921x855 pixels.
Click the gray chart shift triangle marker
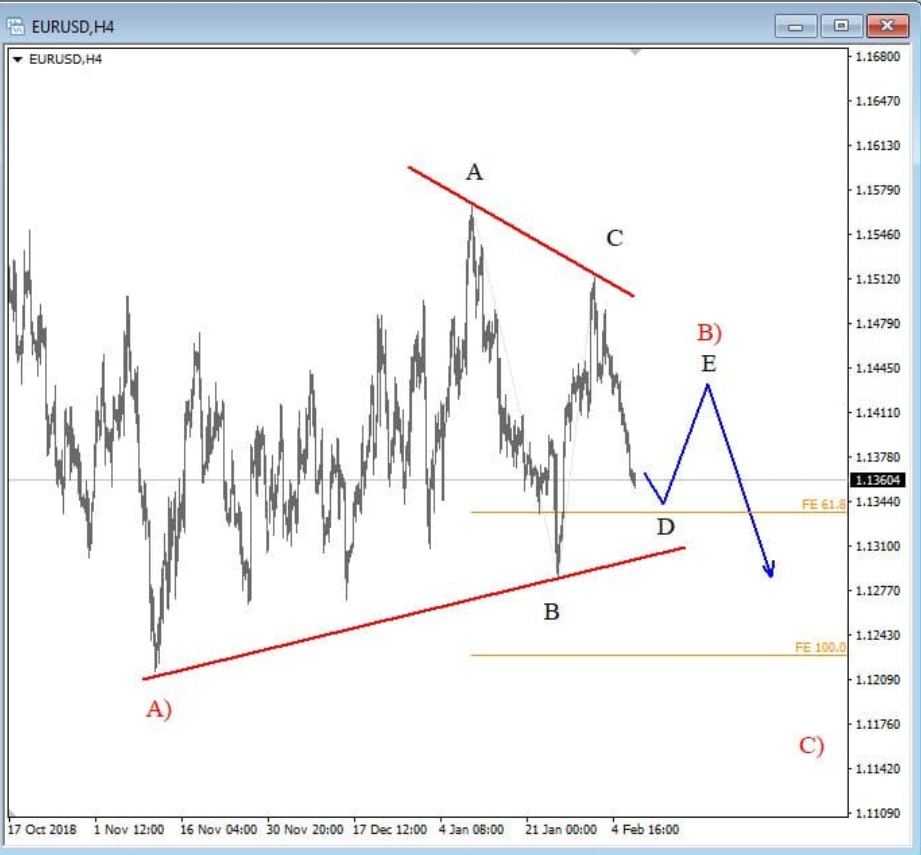point(635,51)
